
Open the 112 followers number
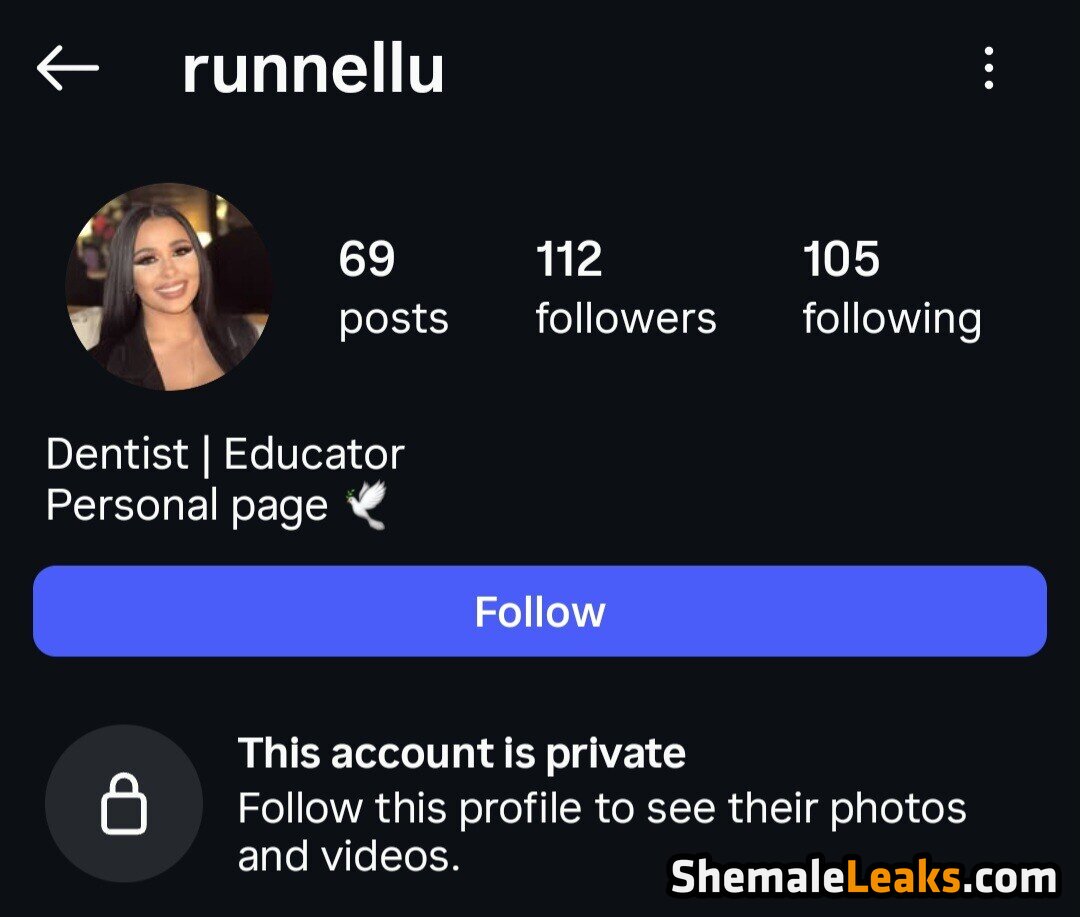[569, 259]
